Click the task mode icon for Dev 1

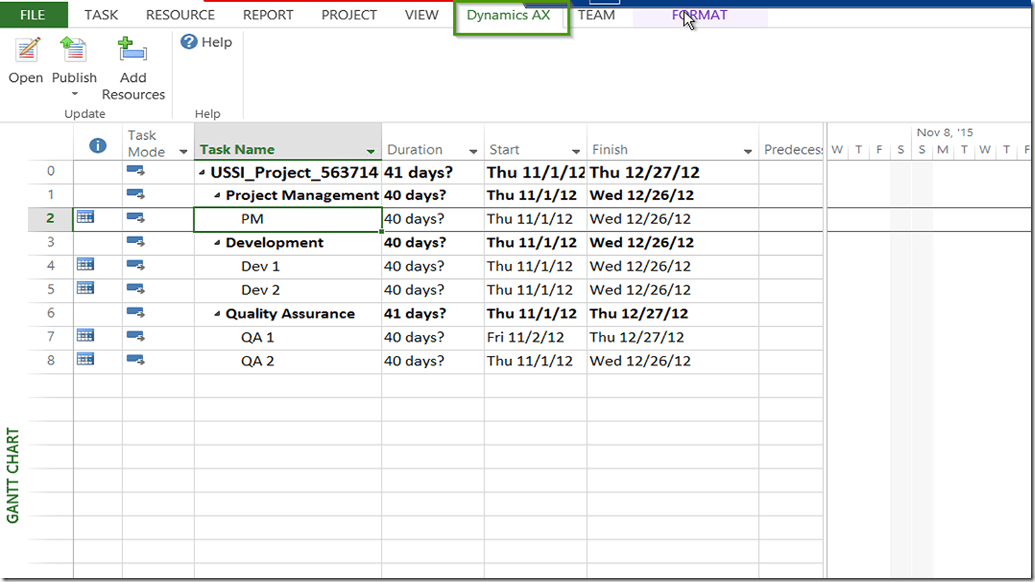click(x=135, y=265)
